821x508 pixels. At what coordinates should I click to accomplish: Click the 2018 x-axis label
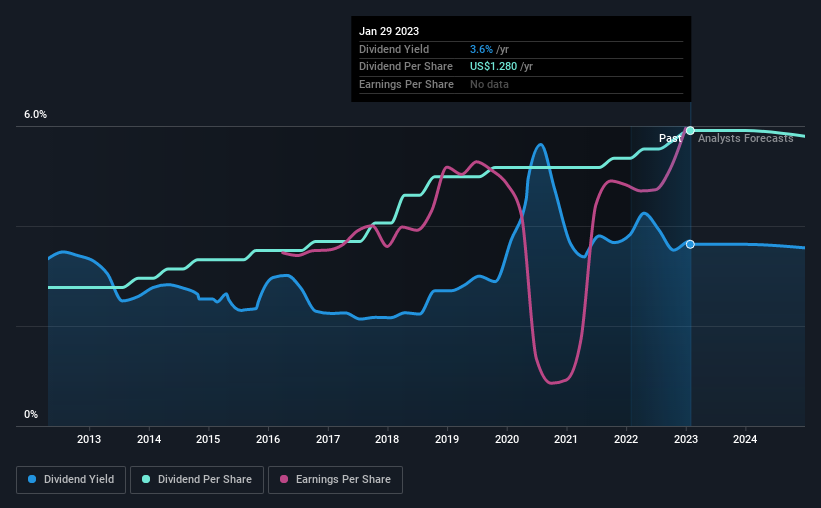(387, 439)
